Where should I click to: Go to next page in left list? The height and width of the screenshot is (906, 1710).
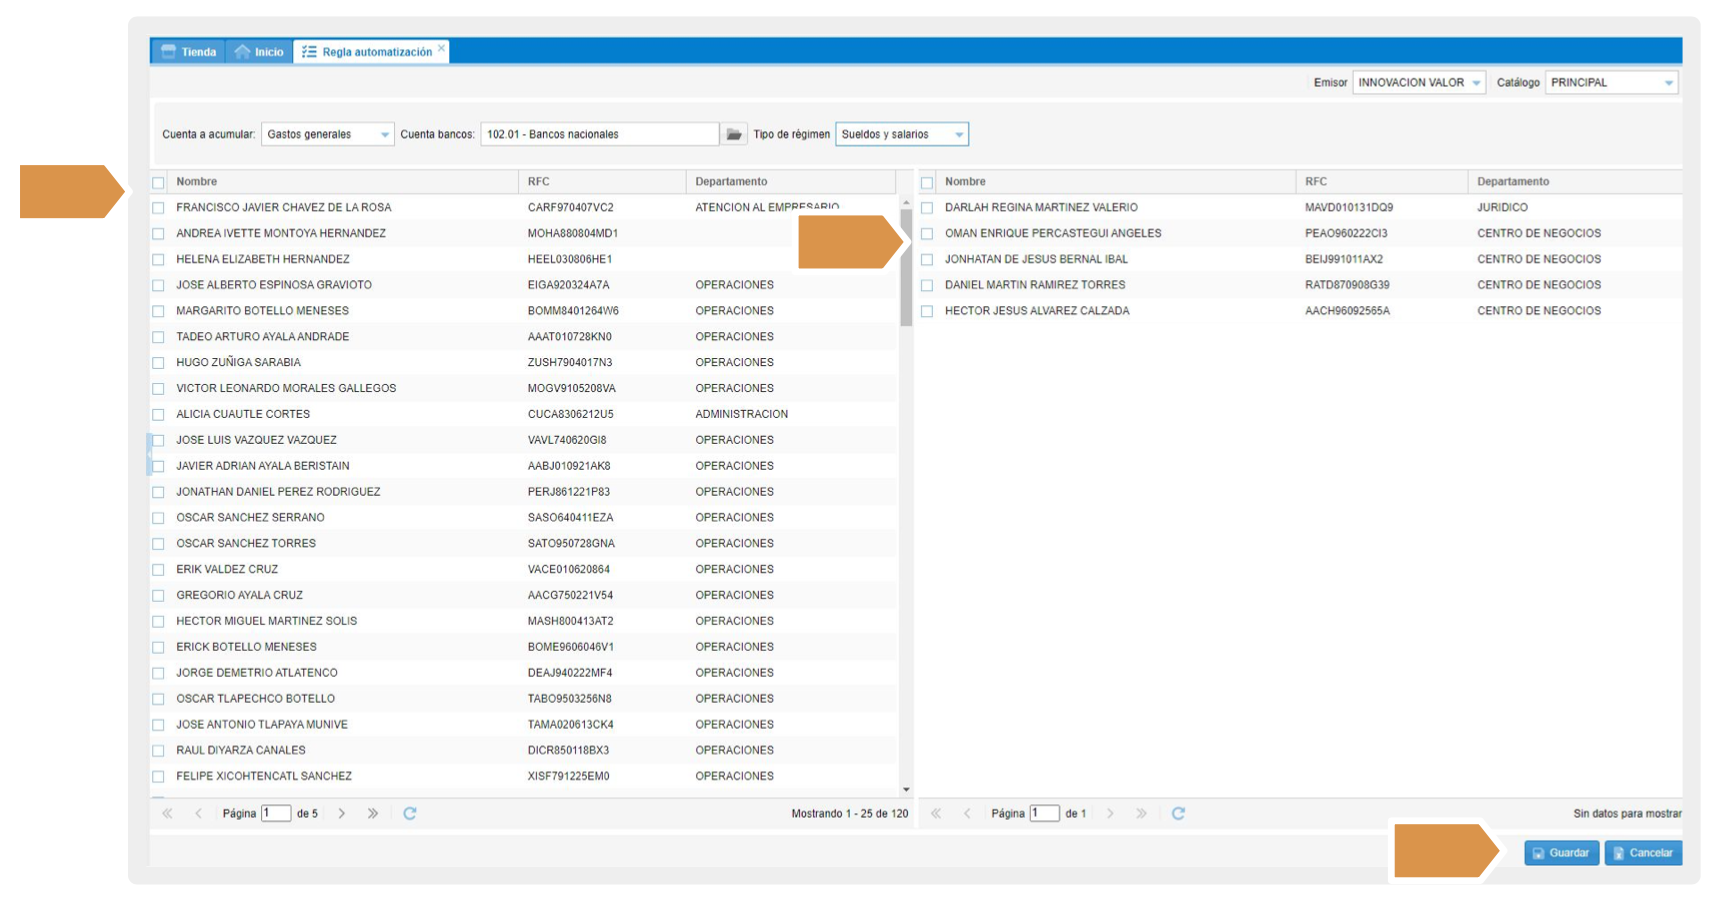(x=342, y=813)
